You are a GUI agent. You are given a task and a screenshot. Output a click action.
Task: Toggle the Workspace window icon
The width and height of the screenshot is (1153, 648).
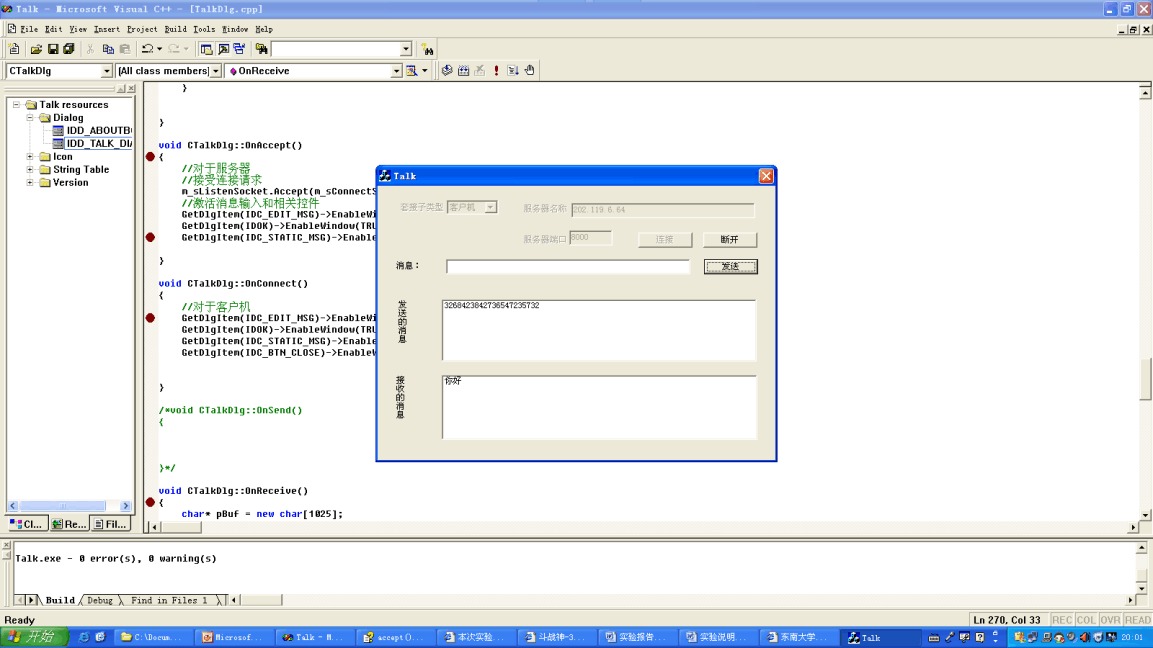(x=207, y=49)
